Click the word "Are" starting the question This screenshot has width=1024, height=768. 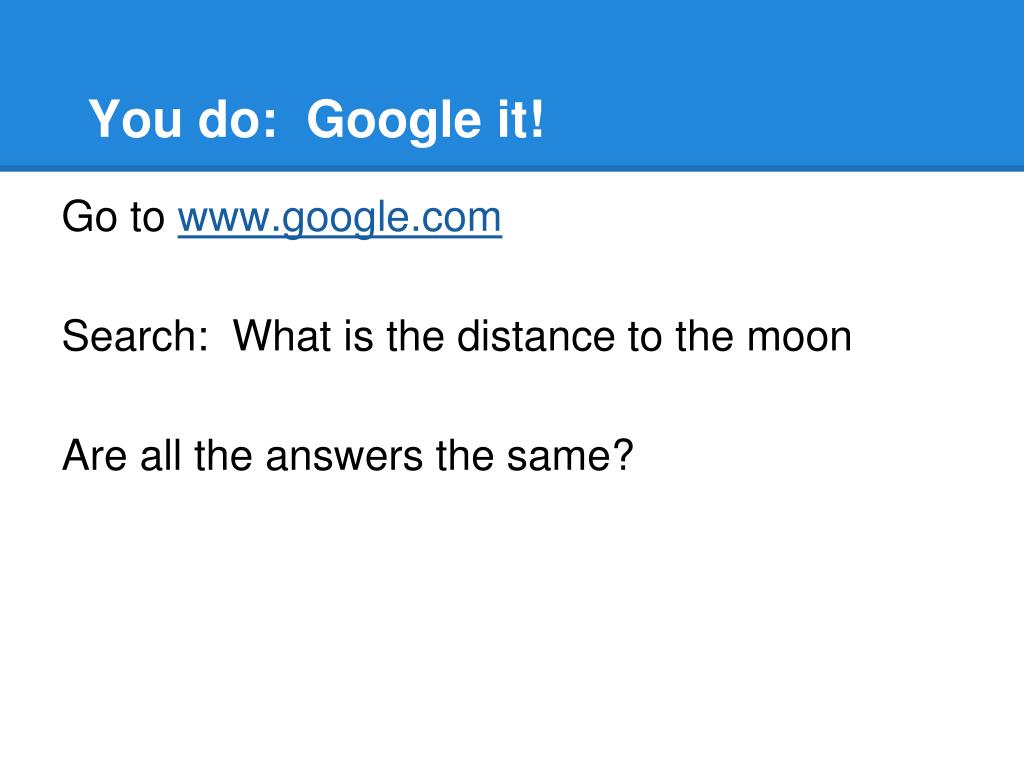coord(94,456)
